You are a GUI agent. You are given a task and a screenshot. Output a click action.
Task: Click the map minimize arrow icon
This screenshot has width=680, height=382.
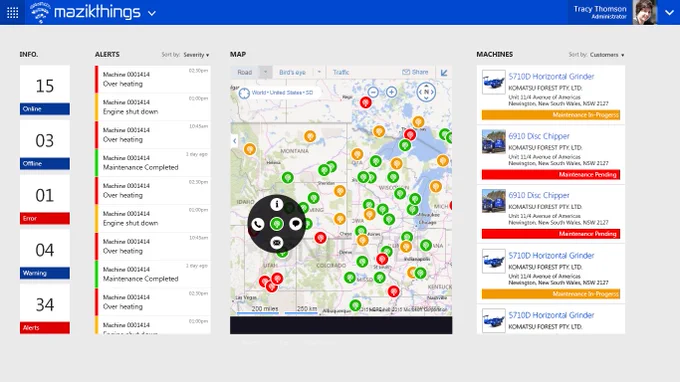click(x=444, y=73)
